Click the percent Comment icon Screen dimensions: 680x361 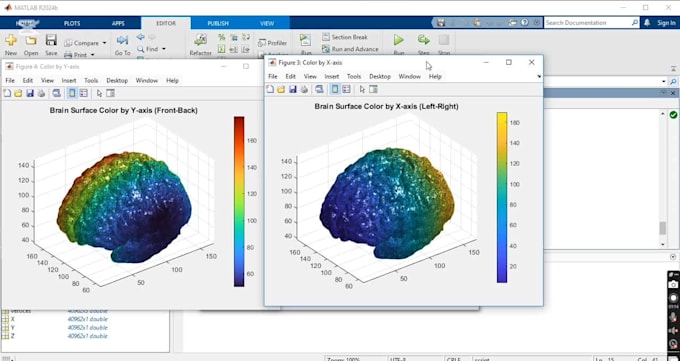click(x=221, y=37)
